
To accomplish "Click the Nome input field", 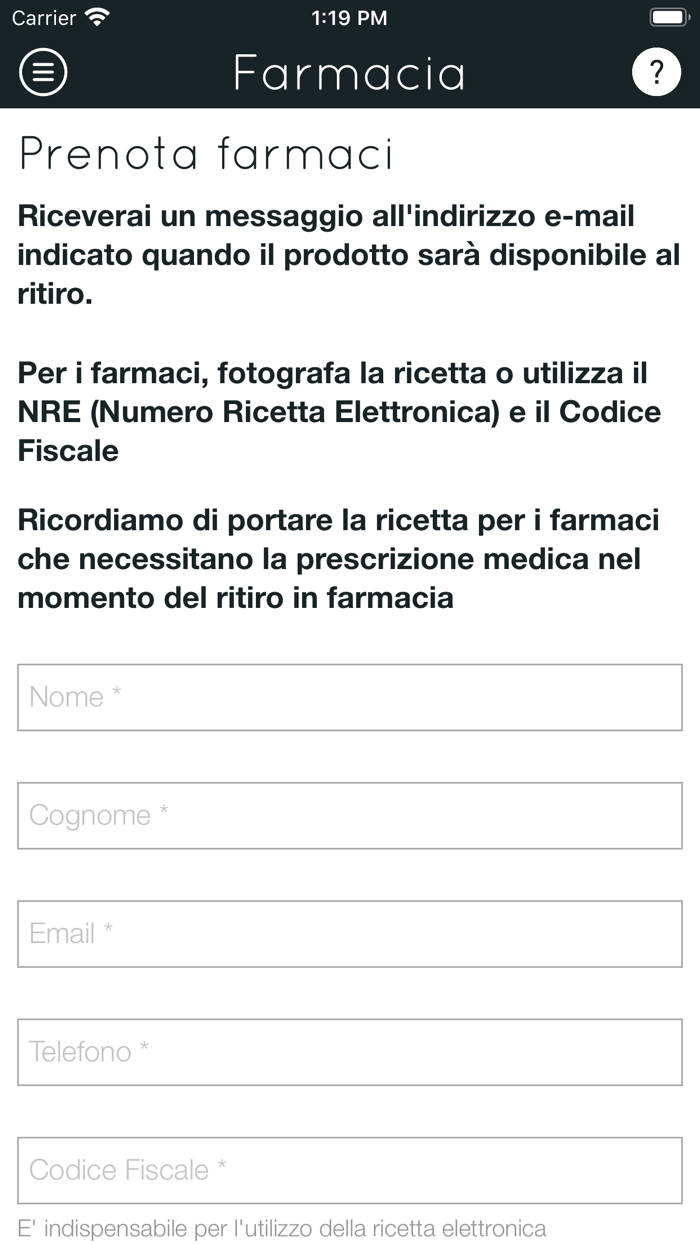I will pyautogui.click(x=349, y=697).
